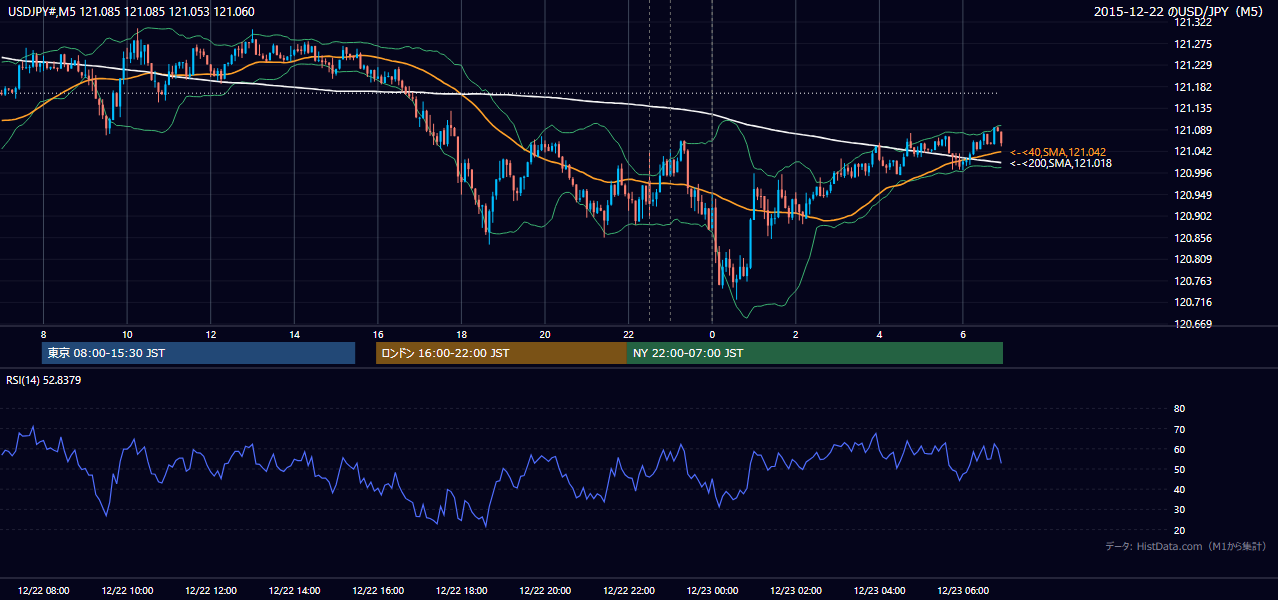Click the white 200 SMA 121.018 label

click(x=1061, y=163)
